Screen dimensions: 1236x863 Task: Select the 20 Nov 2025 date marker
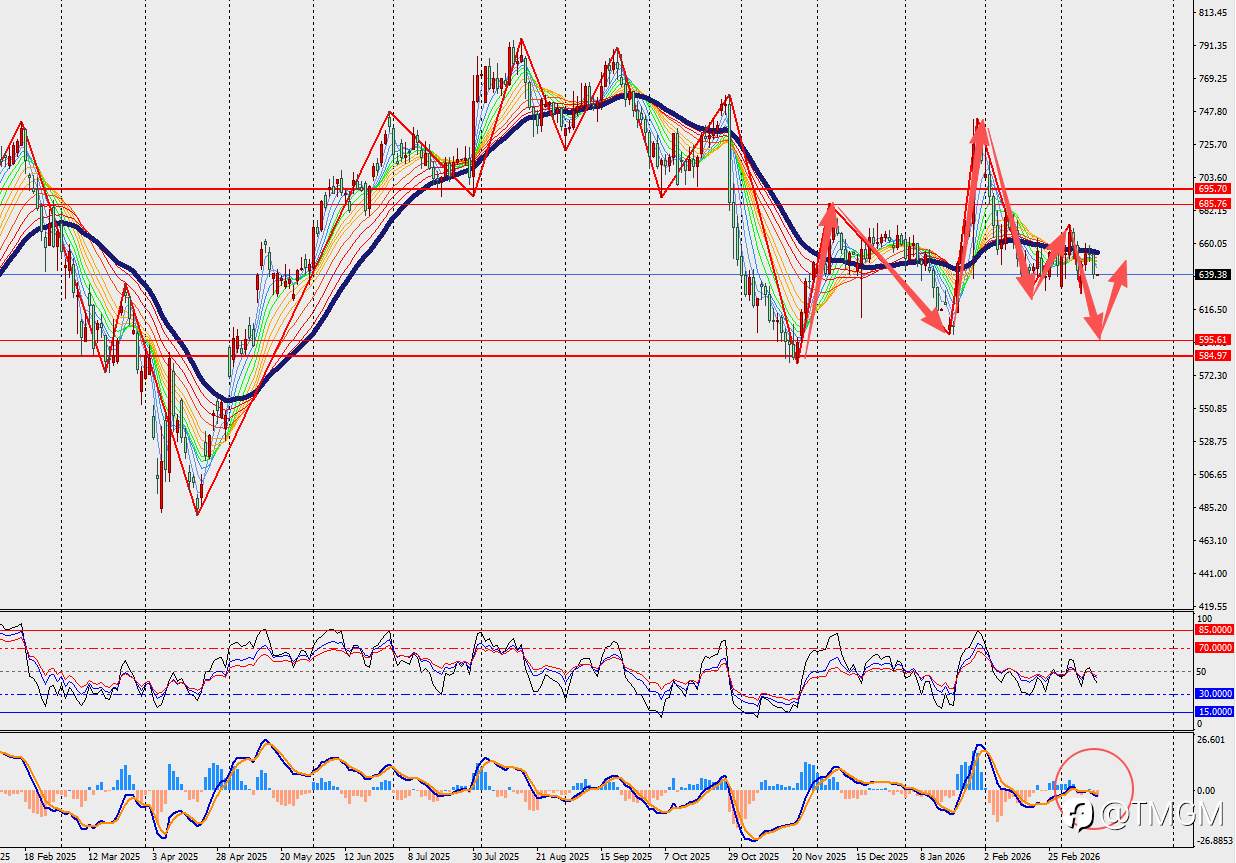point(816,857)
